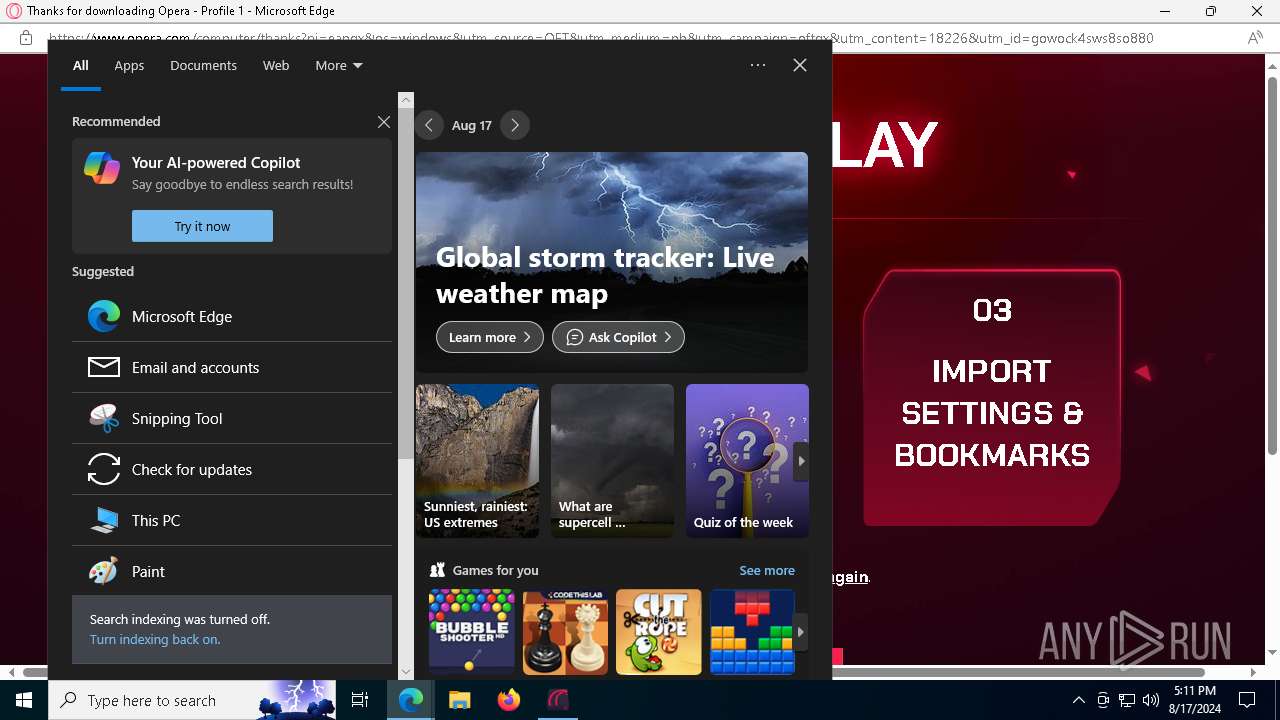Open the Global storm tracker headline
This screenshot has width=1280, height=720.
(x=605, y=275)
